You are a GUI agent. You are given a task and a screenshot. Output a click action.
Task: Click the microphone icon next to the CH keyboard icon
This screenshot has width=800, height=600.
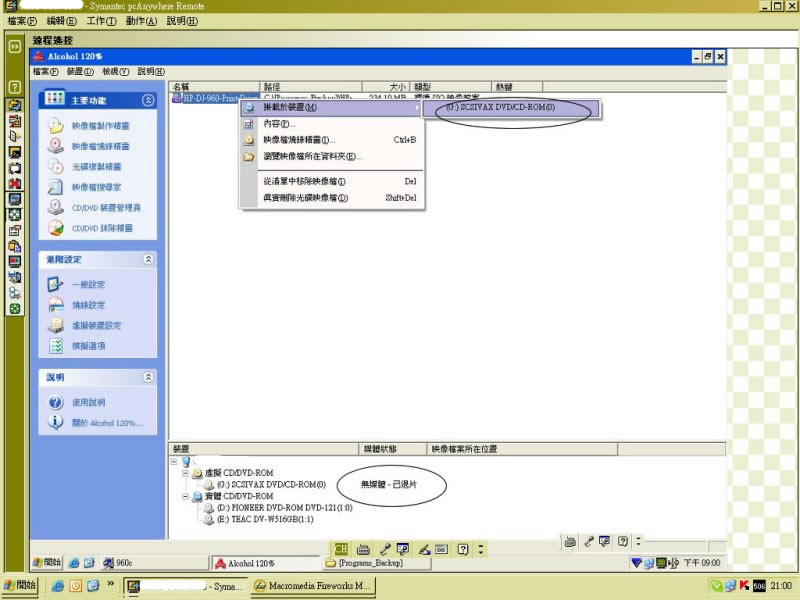click(x=385, y=549)
